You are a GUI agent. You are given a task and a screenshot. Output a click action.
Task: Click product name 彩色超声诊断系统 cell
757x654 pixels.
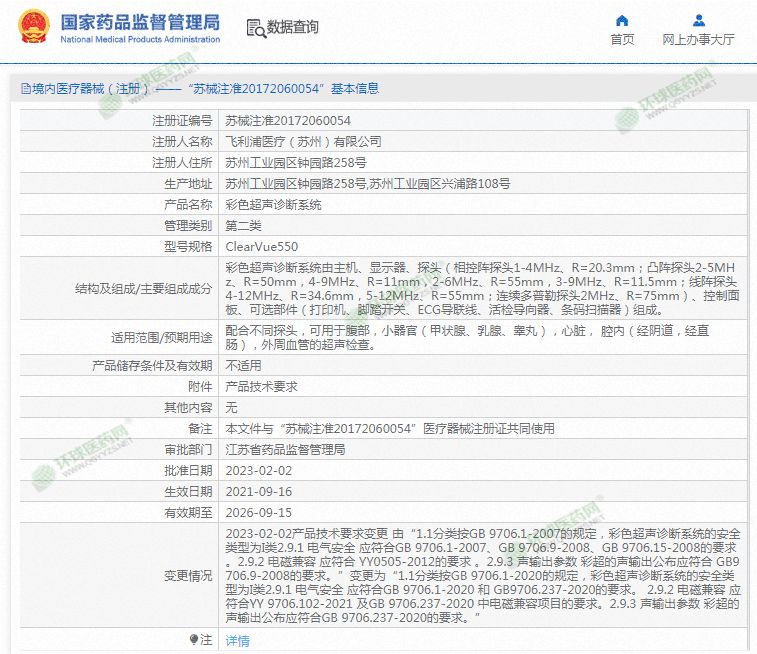[274, 204]
